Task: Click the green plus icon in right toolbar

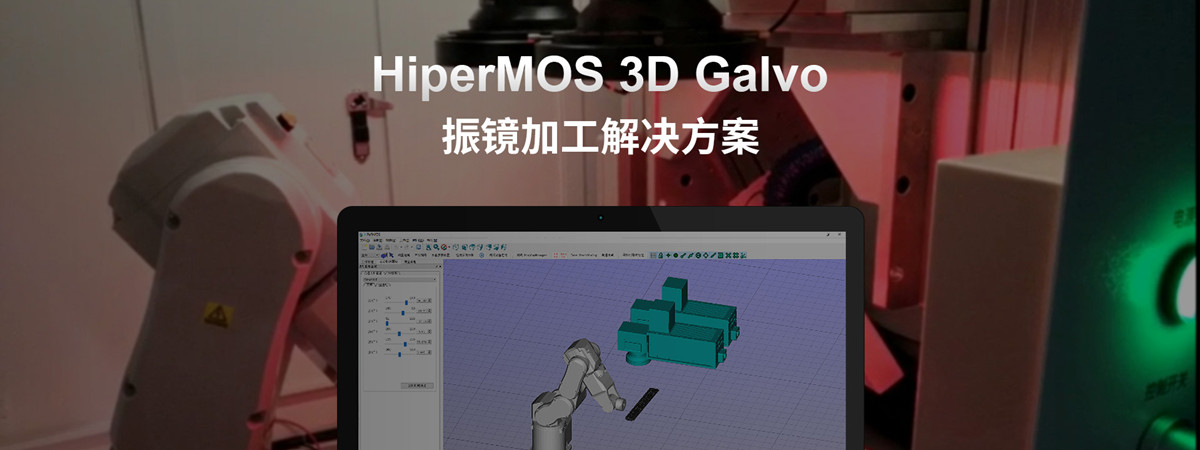Action: pyautogui.click(x=668, y=255)
